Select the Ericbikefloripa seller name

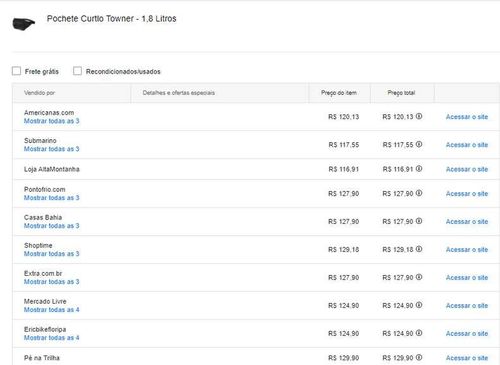[45, 329]
